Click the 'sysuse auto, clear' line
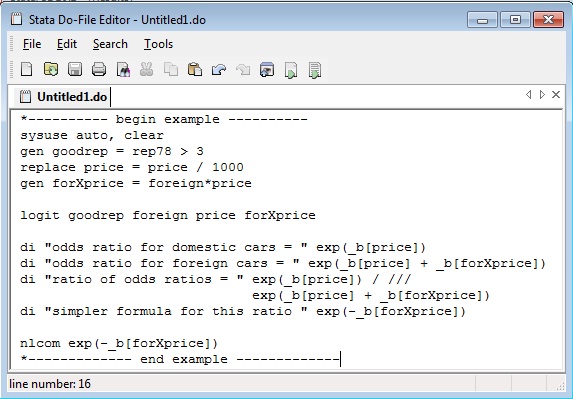Viewport: 573px width, 399px height. click(x=92, y=136)
